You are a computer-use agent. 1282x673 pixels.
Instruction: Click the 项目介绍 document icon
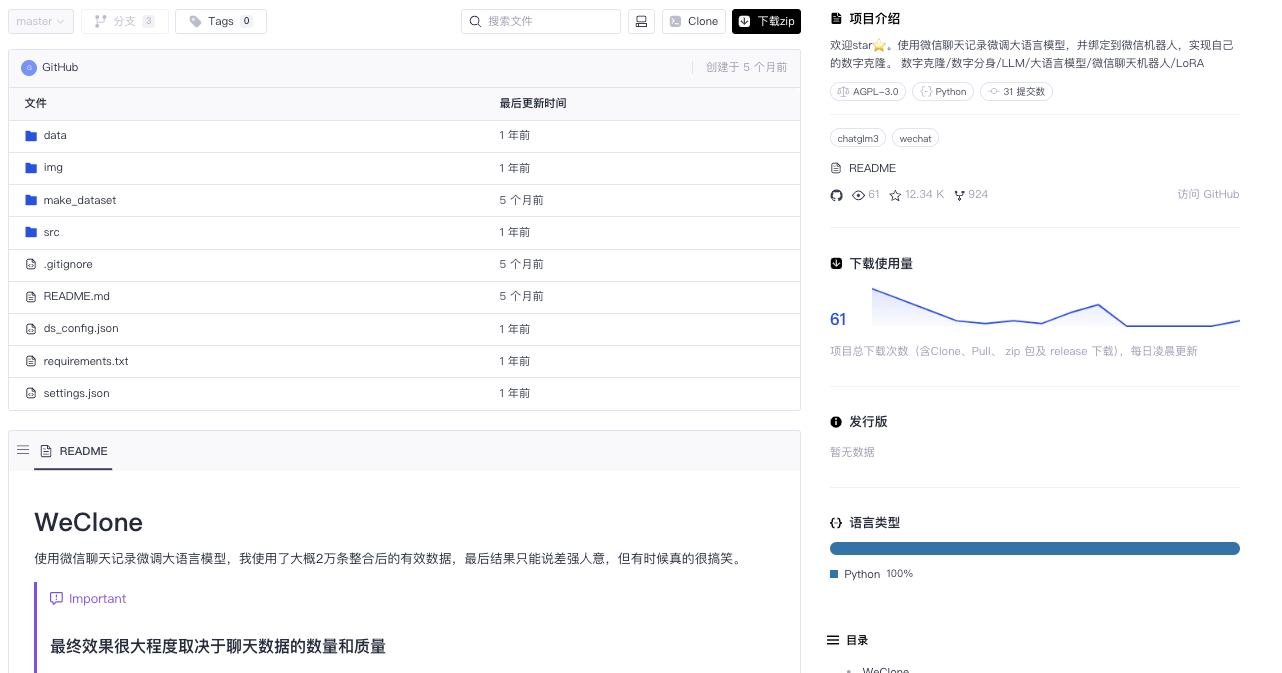[x=836, y=18]
